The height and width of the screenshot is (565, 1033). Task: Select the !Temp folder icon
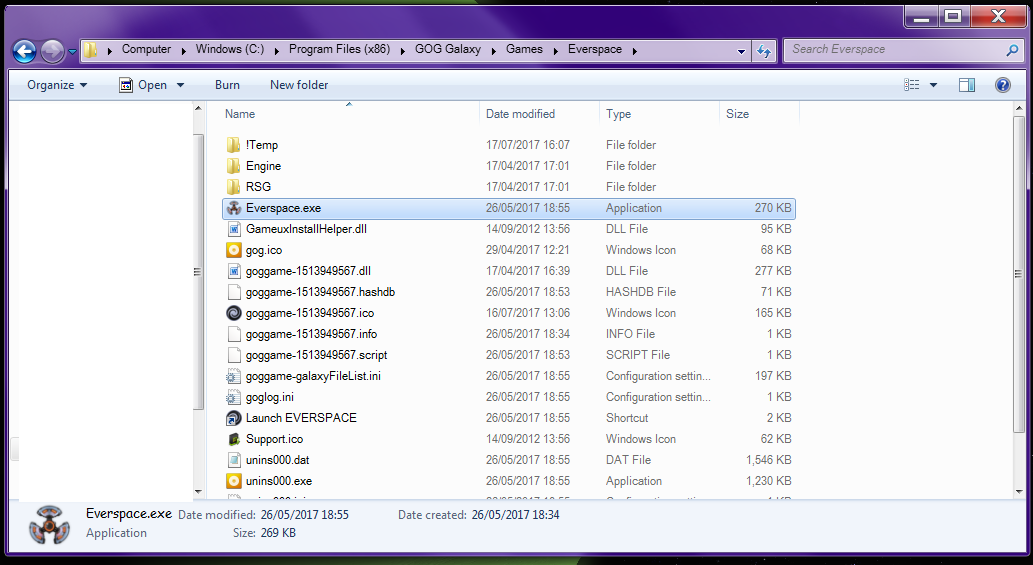click(233, 145)
